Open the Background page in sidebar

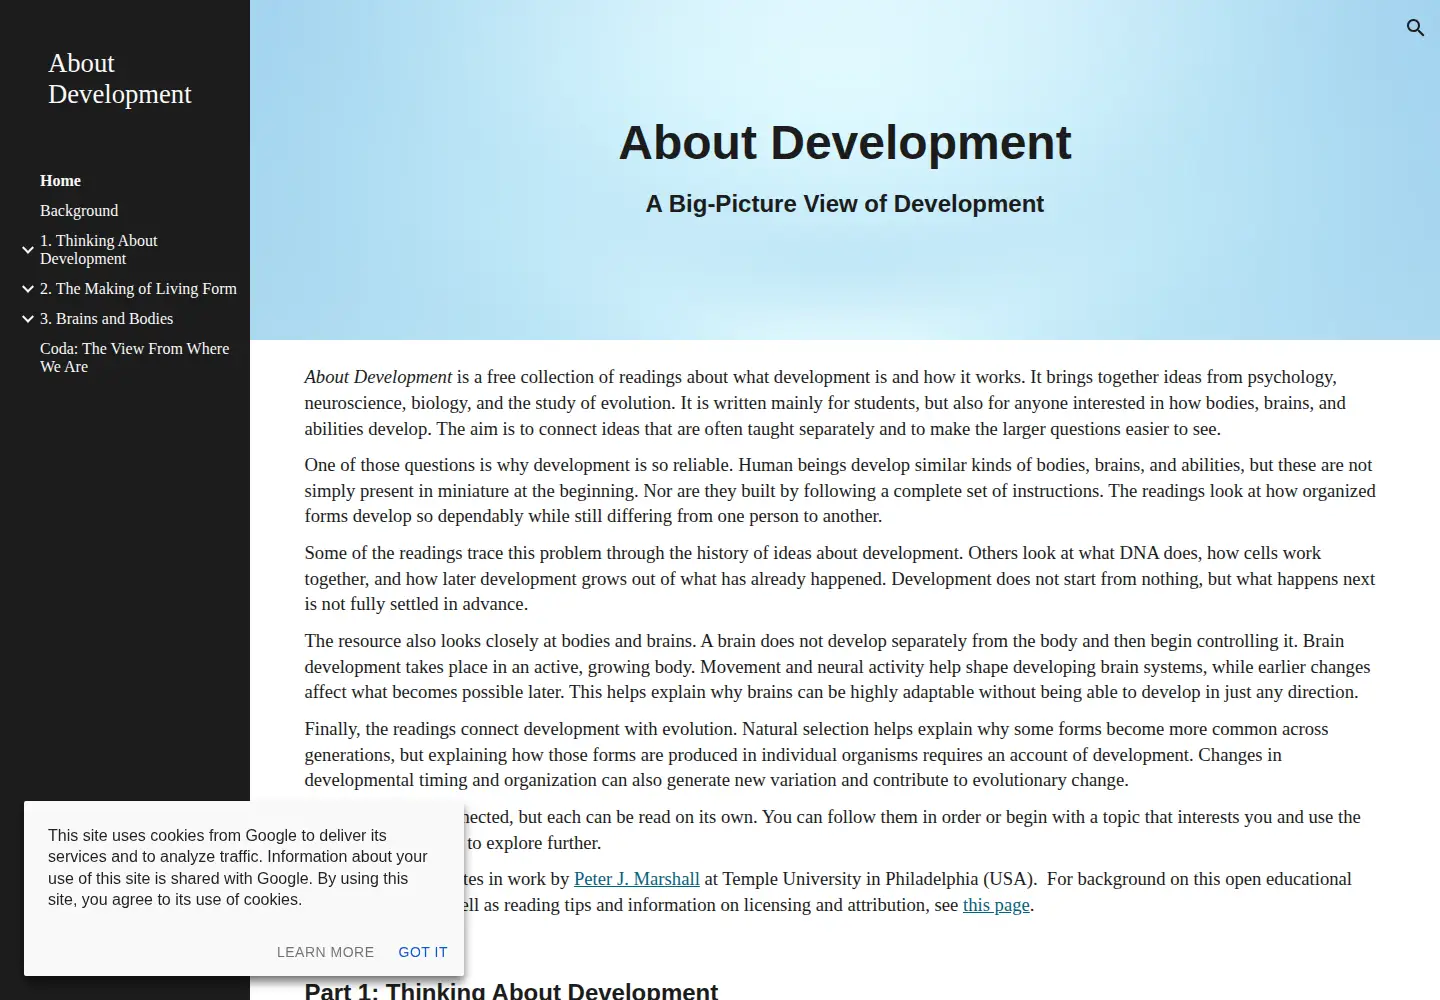[79, 211]
